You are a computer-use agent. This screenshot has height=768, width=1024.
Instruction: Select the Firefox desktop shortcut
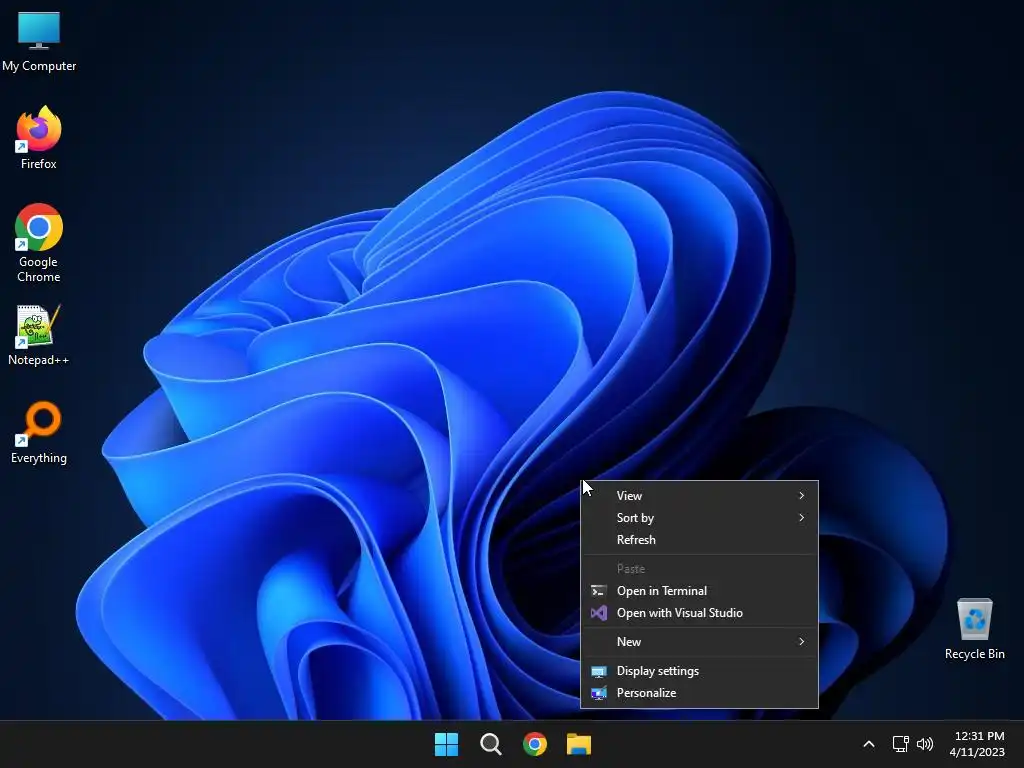pos(39,138)
